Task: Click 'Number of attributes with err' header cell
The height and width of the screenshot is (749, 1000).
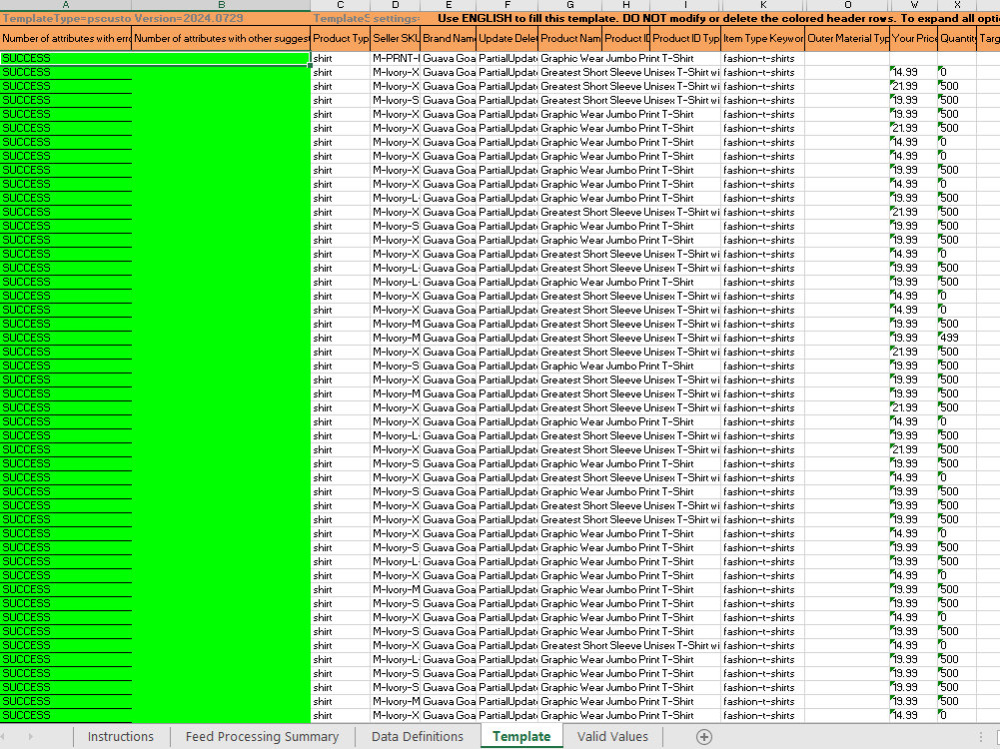Action: point(66,38)
